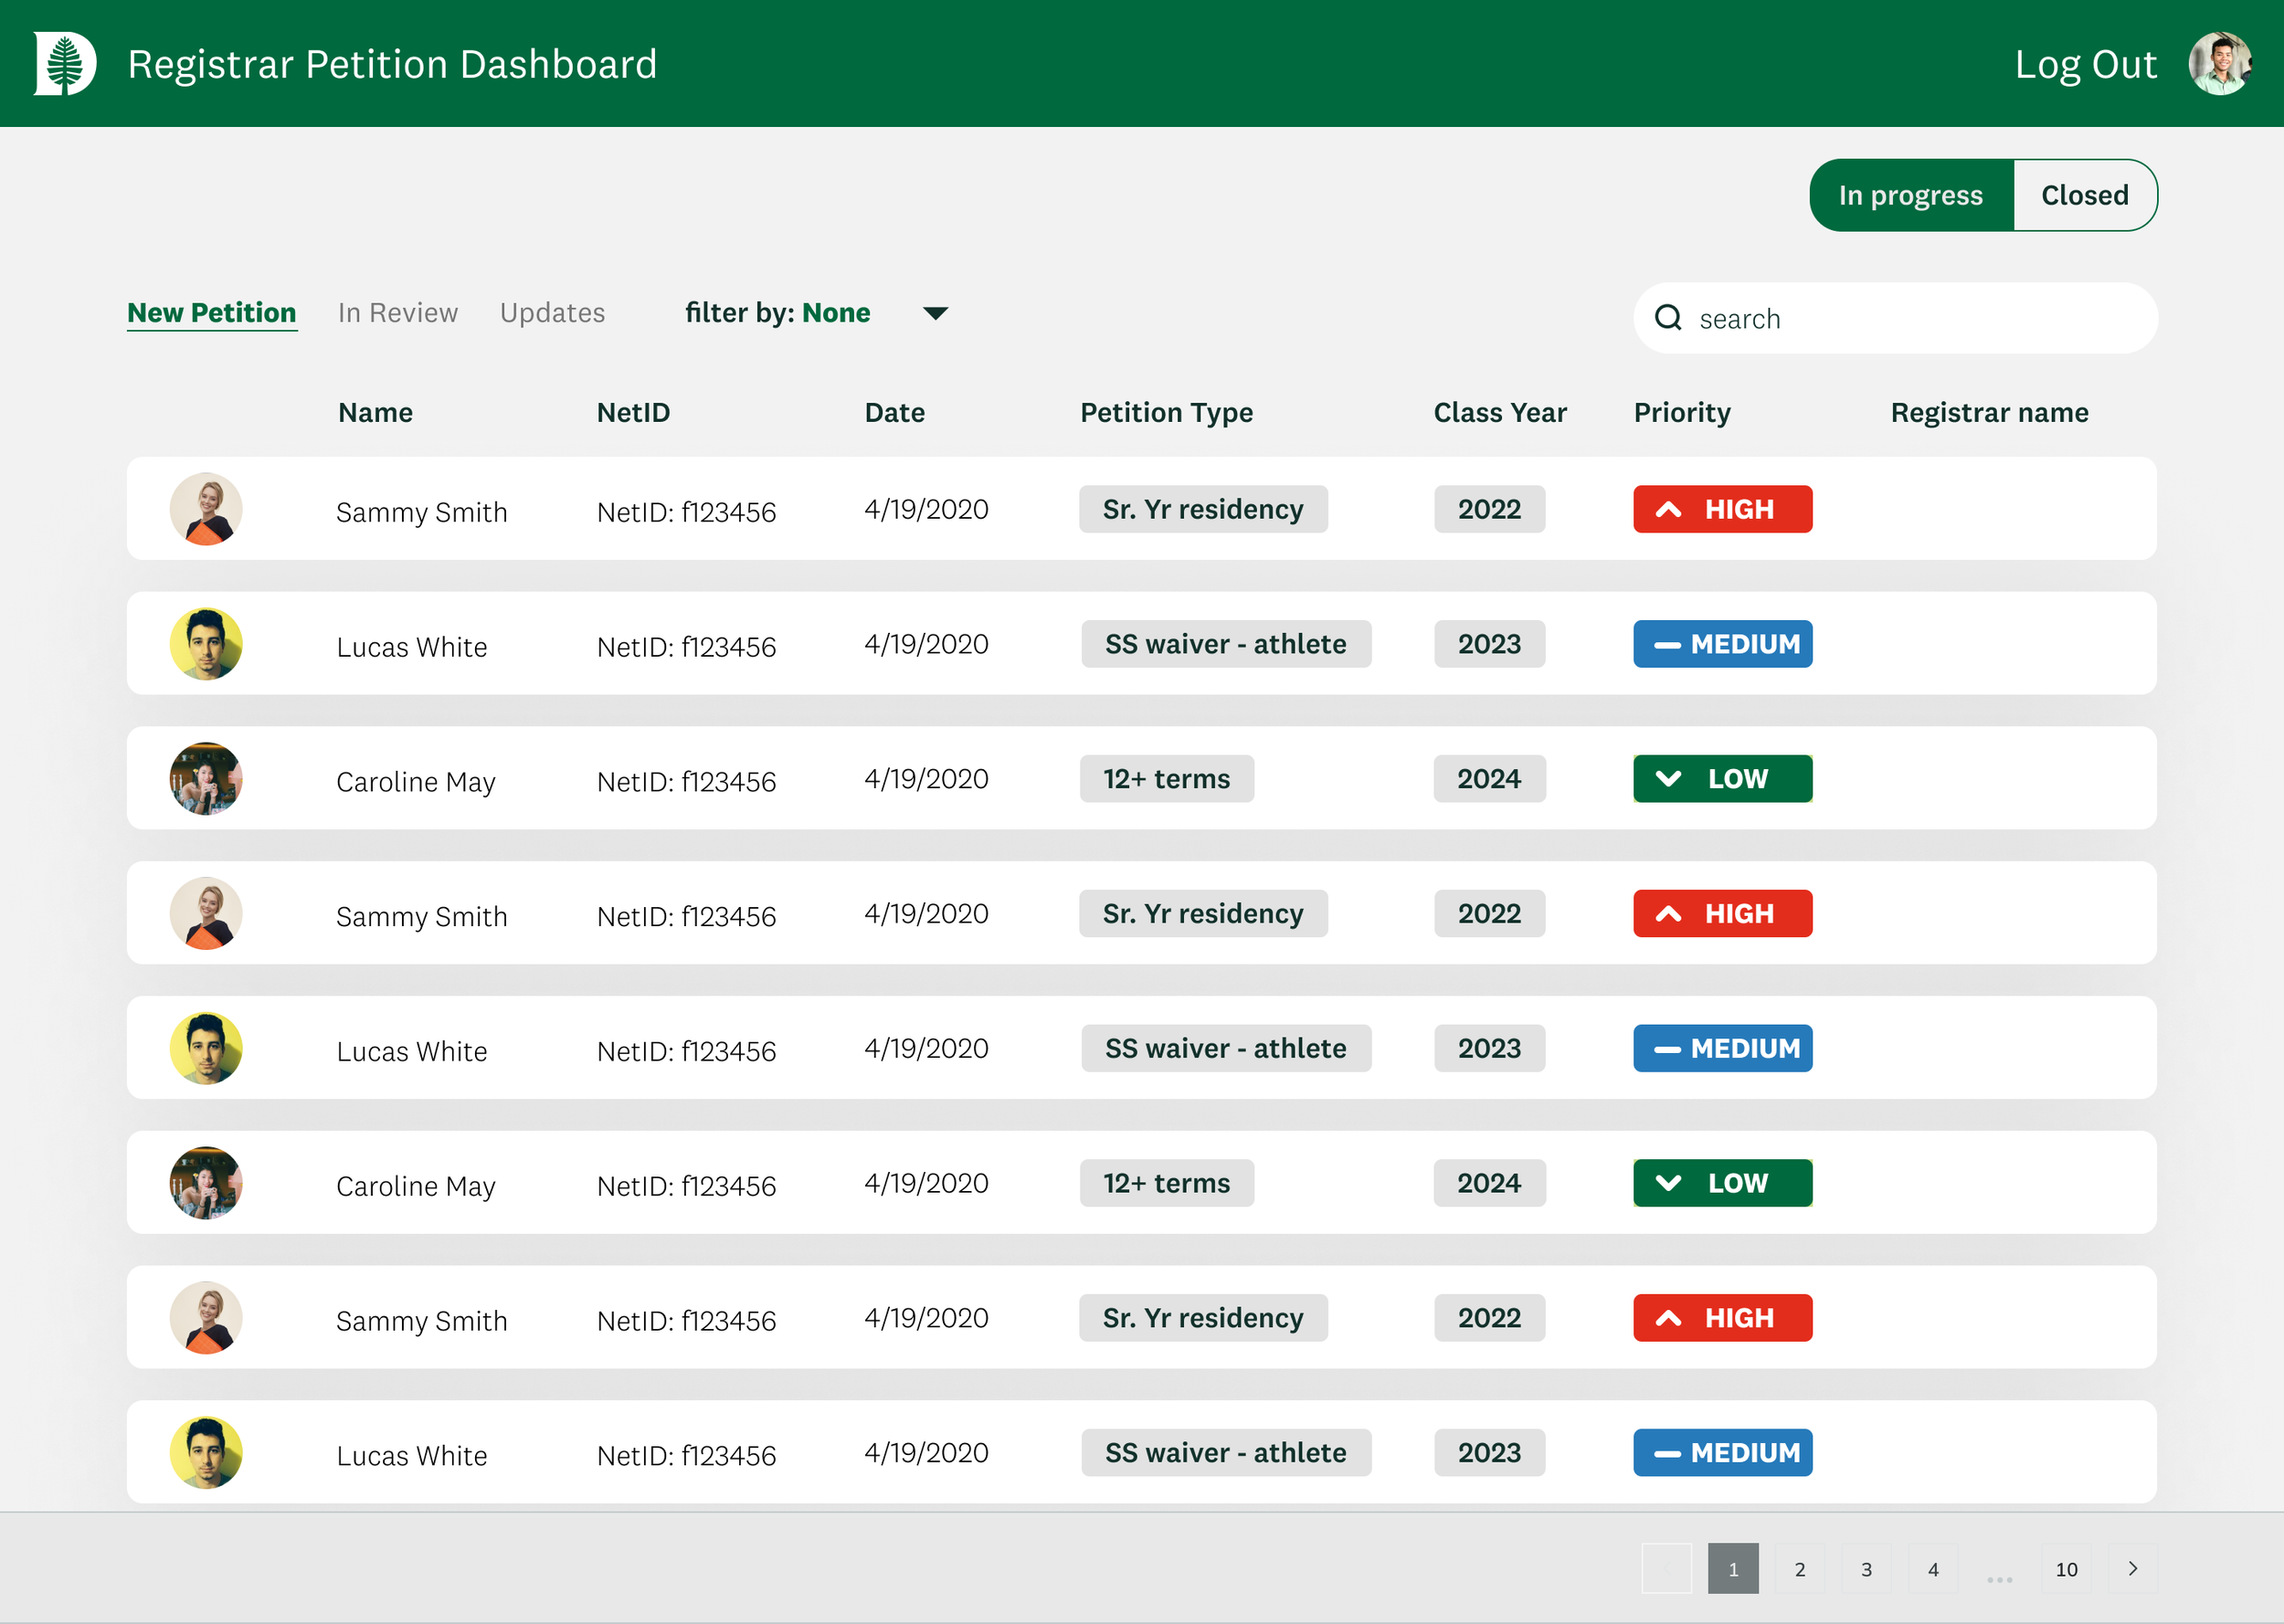
Task: Select the New Petition tab
Action: 212,313
